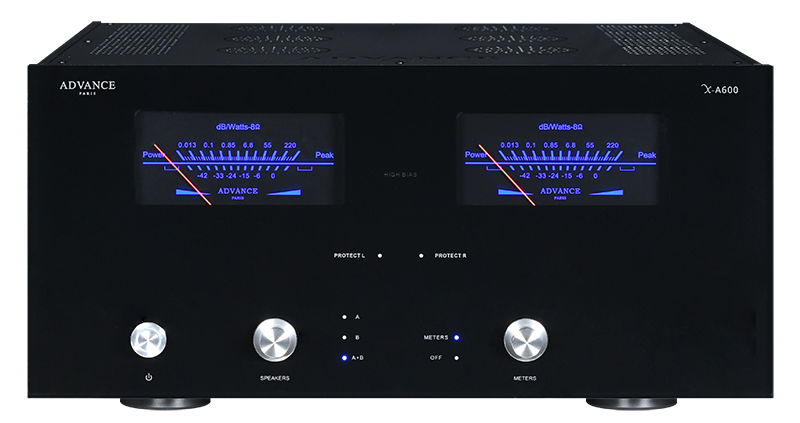
Task: Click the left meter's dB/Watts-8Ω heading
Action: (239, 127)
